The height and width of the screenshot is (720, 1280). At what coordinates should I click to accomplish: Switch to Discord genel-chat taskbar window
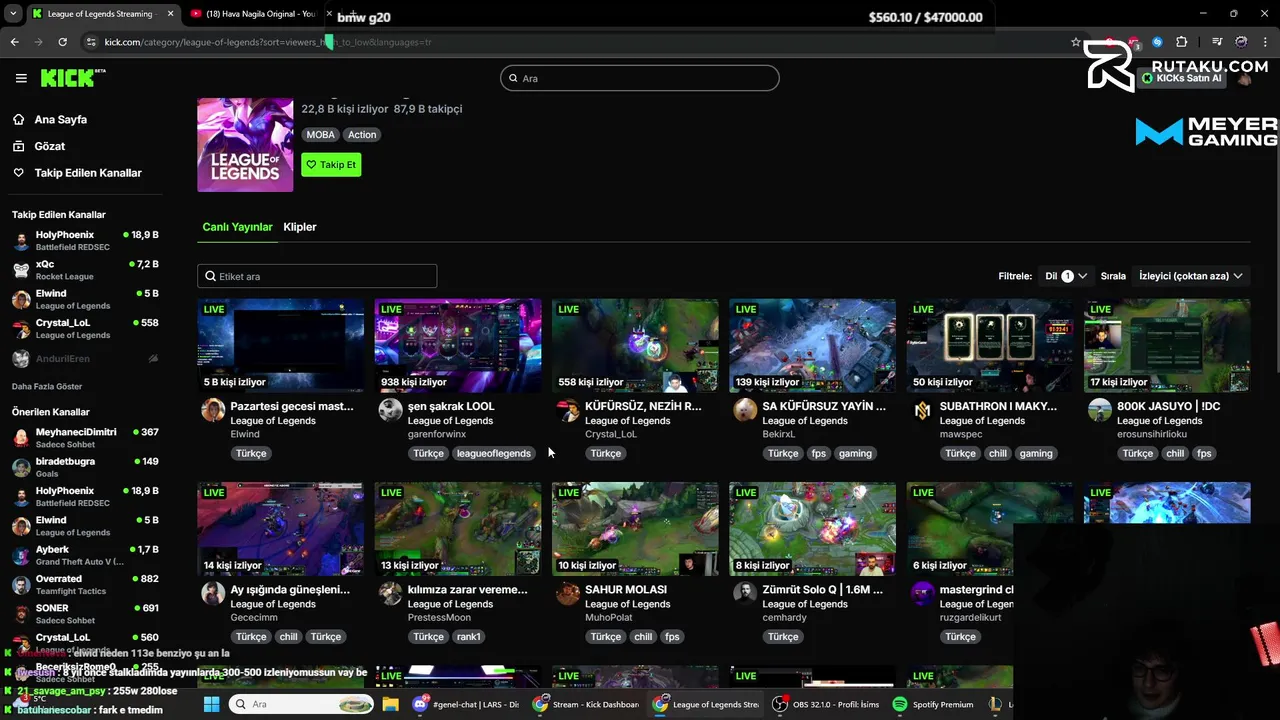click(466, 704)
